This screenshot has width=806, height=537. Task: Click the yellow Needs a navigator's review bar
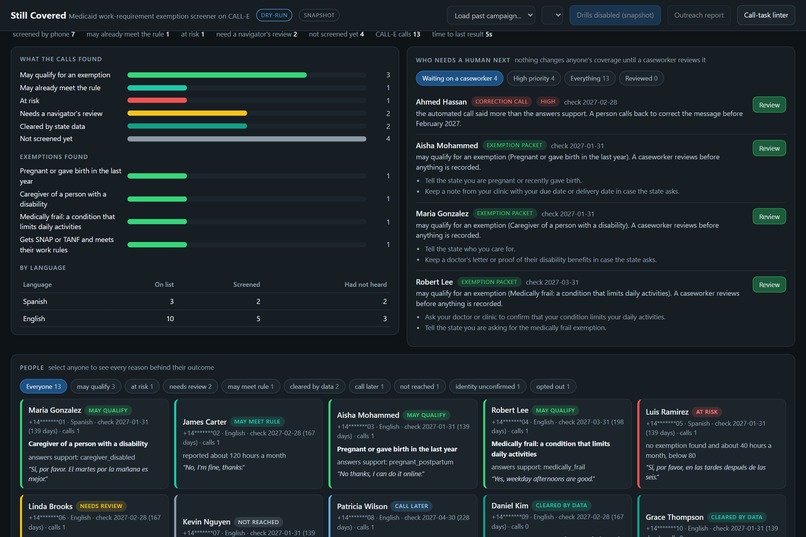(187, 113)
